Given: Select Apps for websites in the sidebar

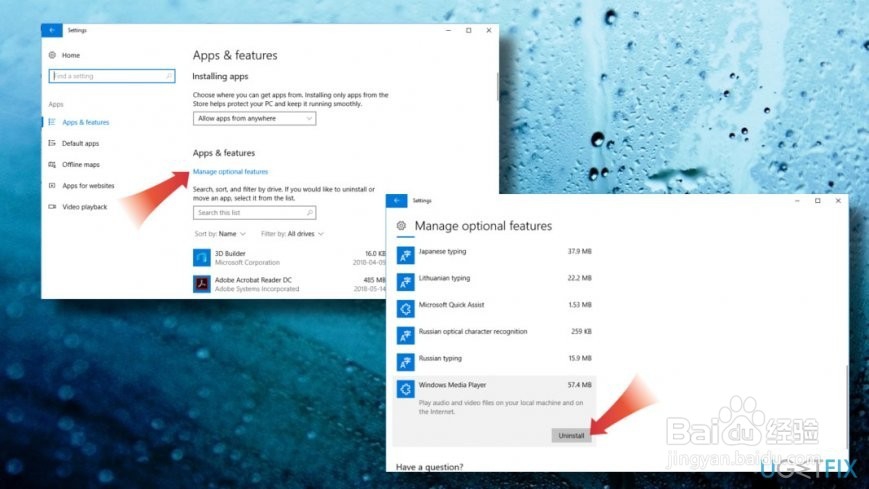Looking at the screenshot, I should coord(88,185).
